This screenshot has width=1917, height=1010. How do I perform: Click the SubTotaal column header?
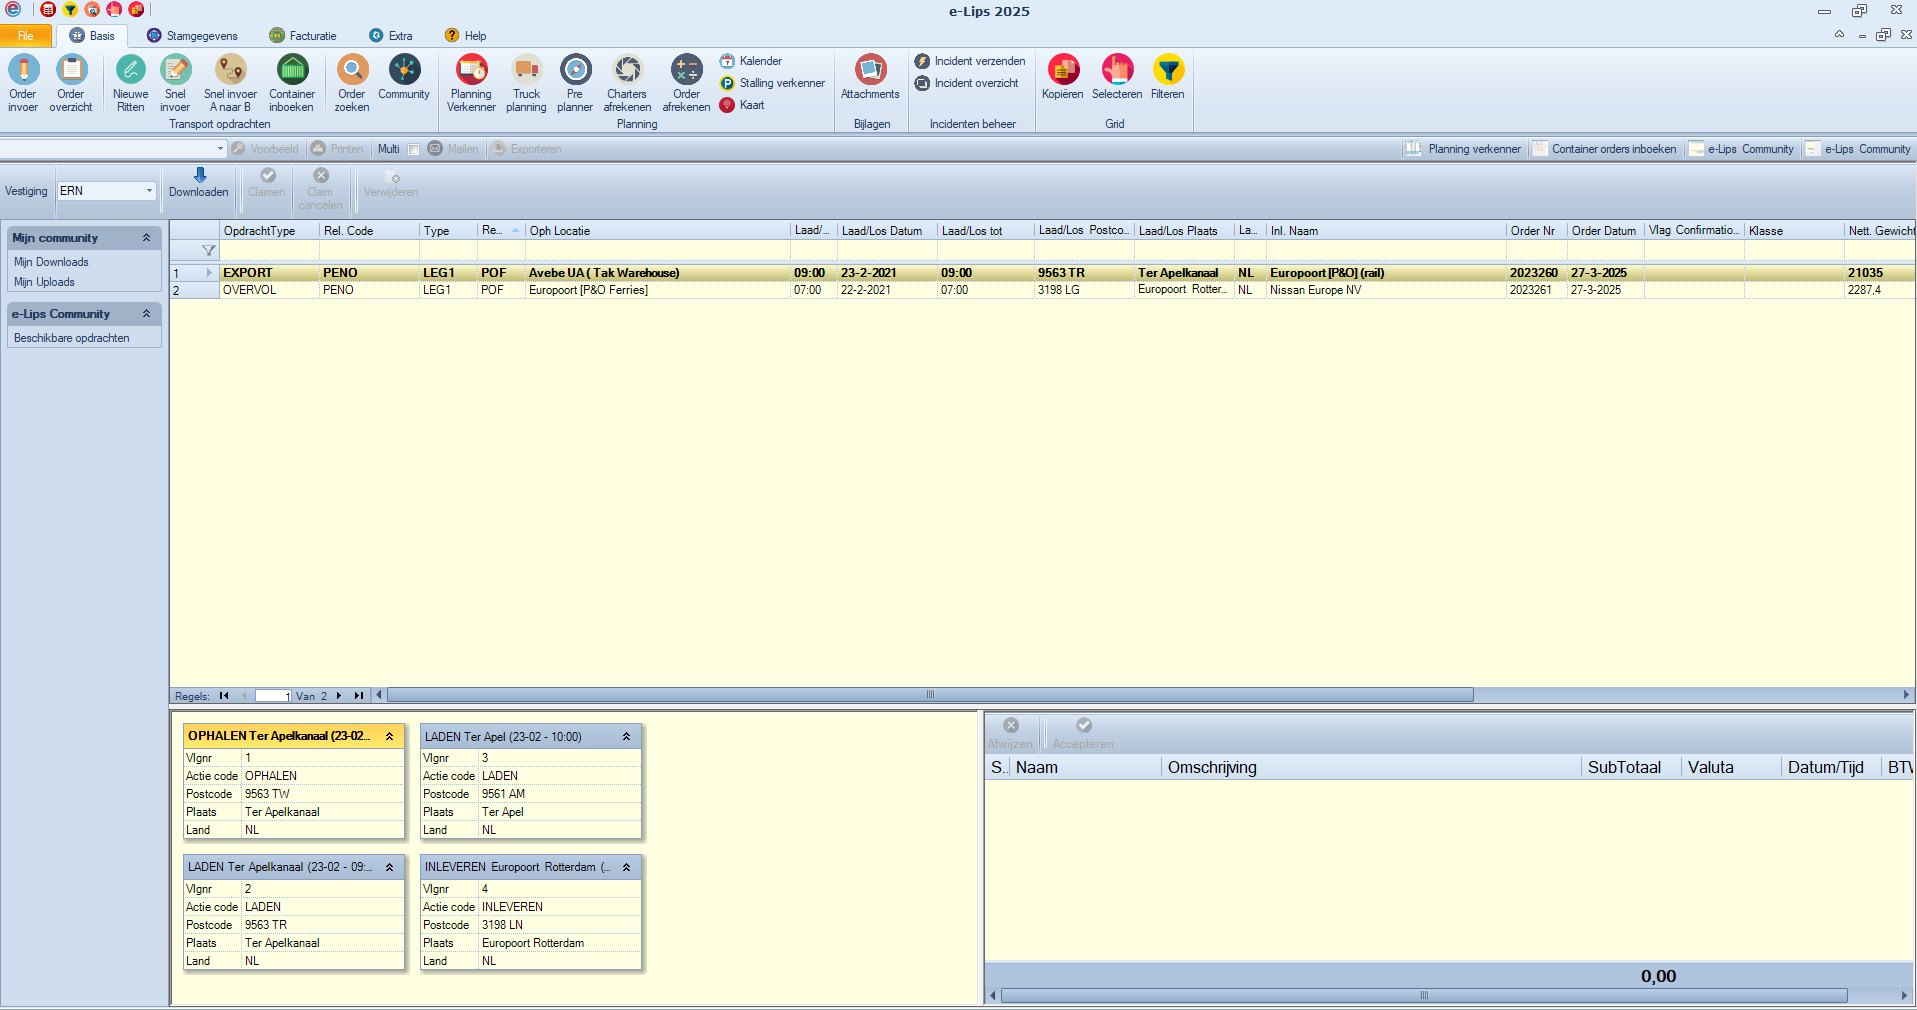tap(1631, 768)
